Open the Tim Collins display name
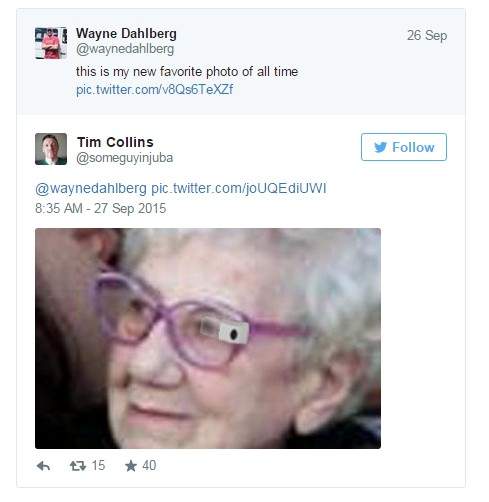This screenshot has height=502, width=489. click(x=115, y=142)
